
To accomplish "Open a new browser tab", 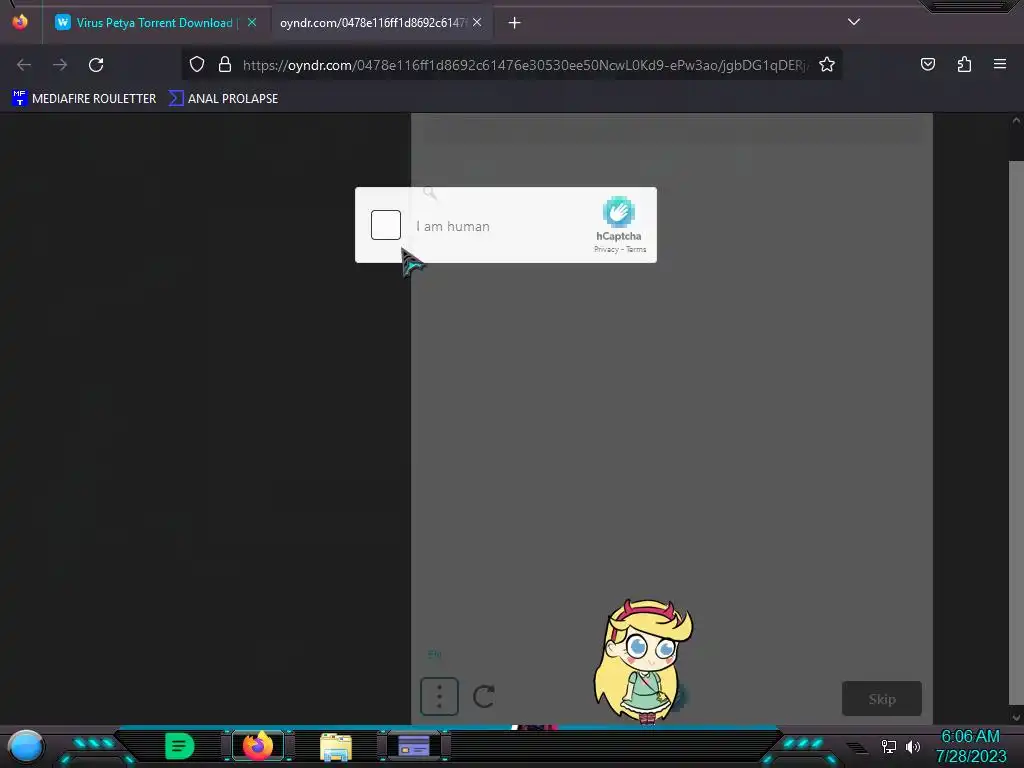I will click(515, 23).
